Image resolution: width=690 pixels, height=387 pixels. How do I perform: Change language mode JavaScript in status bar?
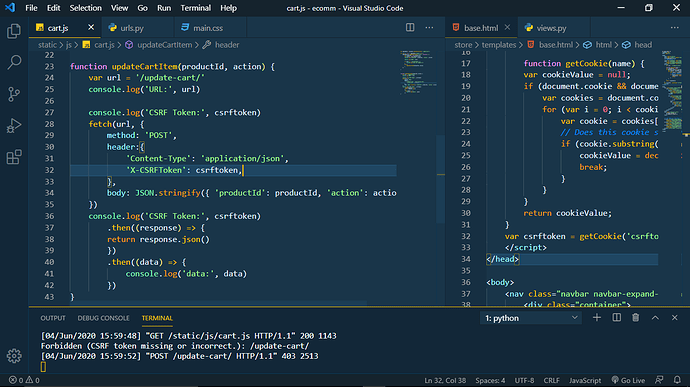[x=584, y=380]
